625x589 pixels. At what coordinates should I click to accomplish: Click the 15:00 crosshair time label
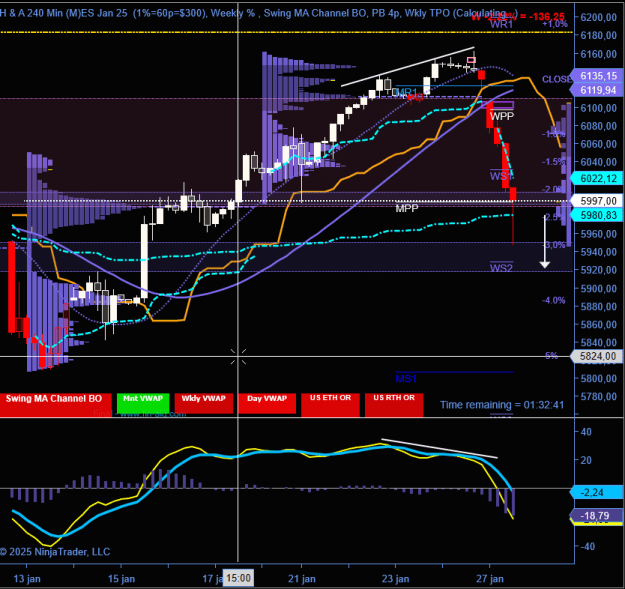point(238,578)
